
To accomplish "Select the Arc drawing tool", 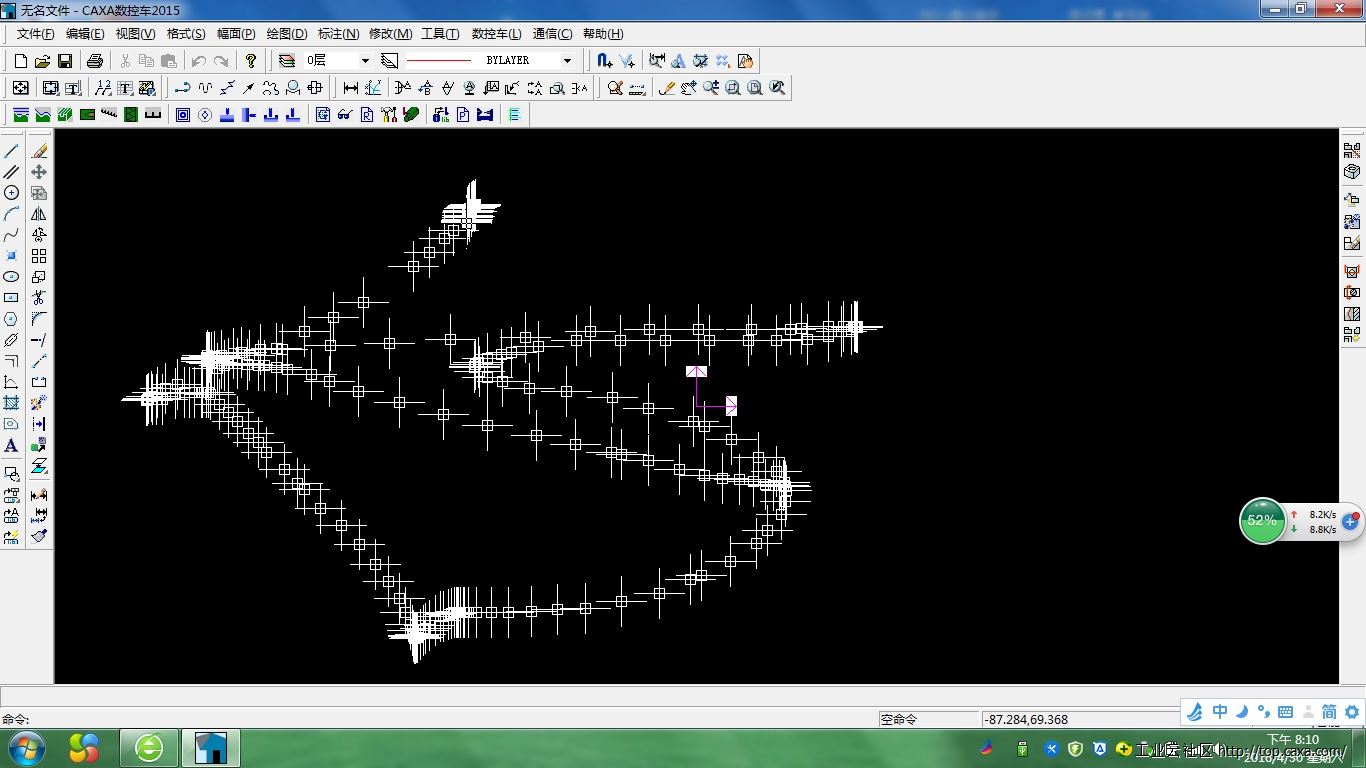I will (12, 214).
